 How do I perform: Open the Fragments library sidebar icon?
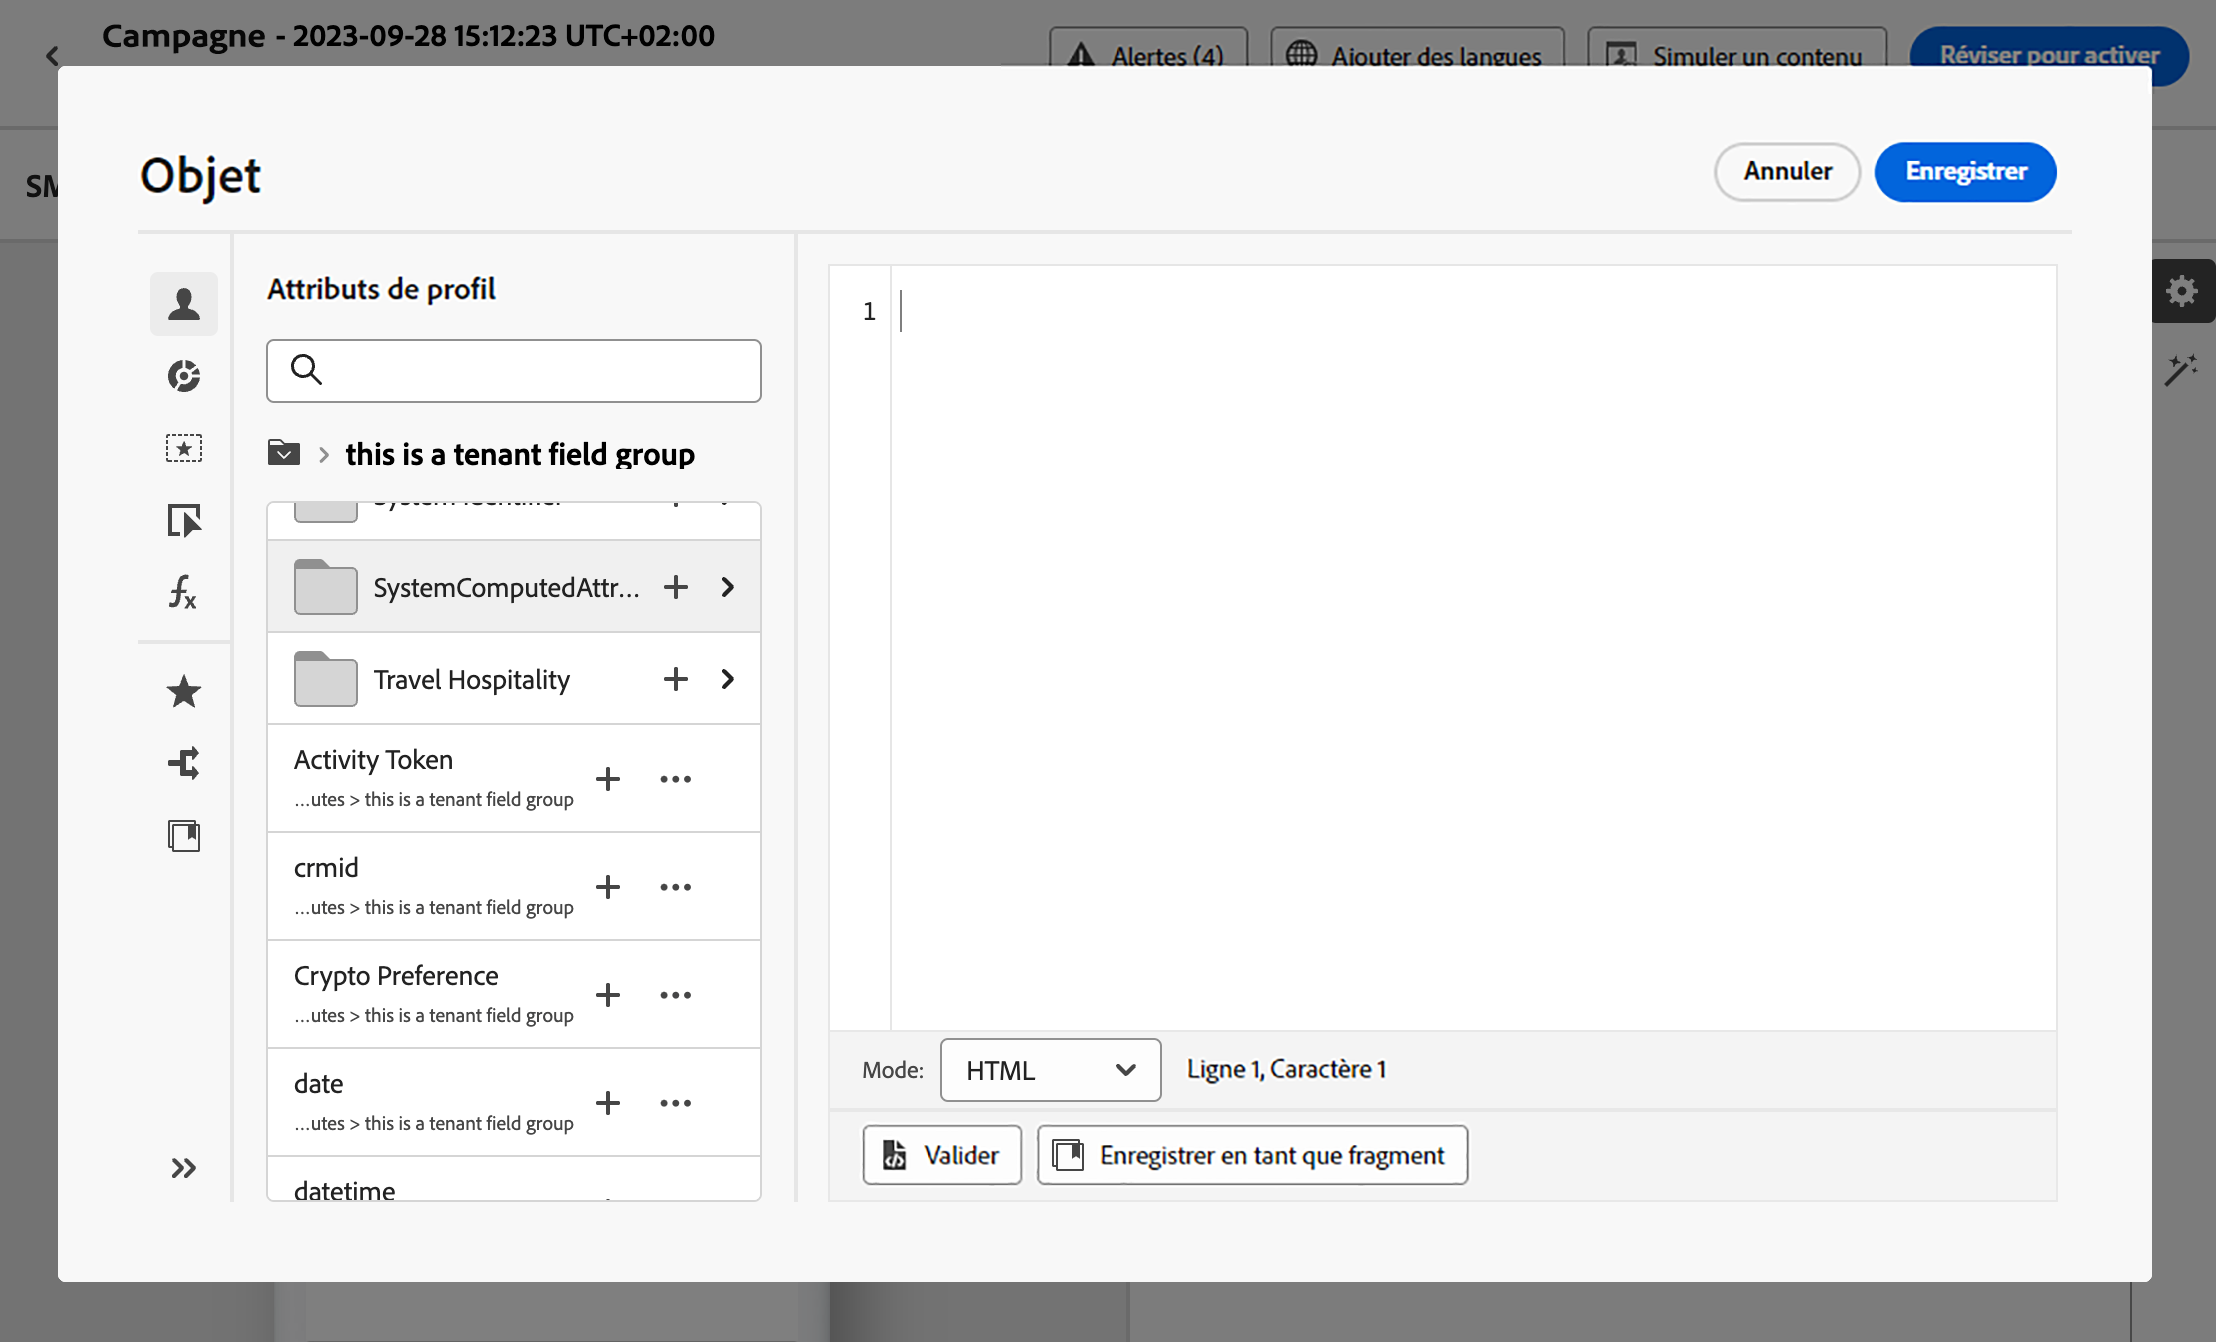[x=184, y=836]
